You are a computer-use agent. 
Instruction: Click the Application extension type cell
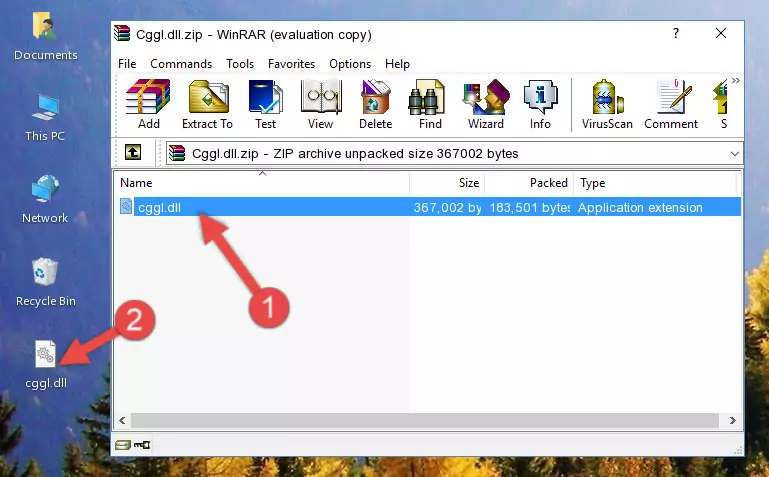coord(640,207)
